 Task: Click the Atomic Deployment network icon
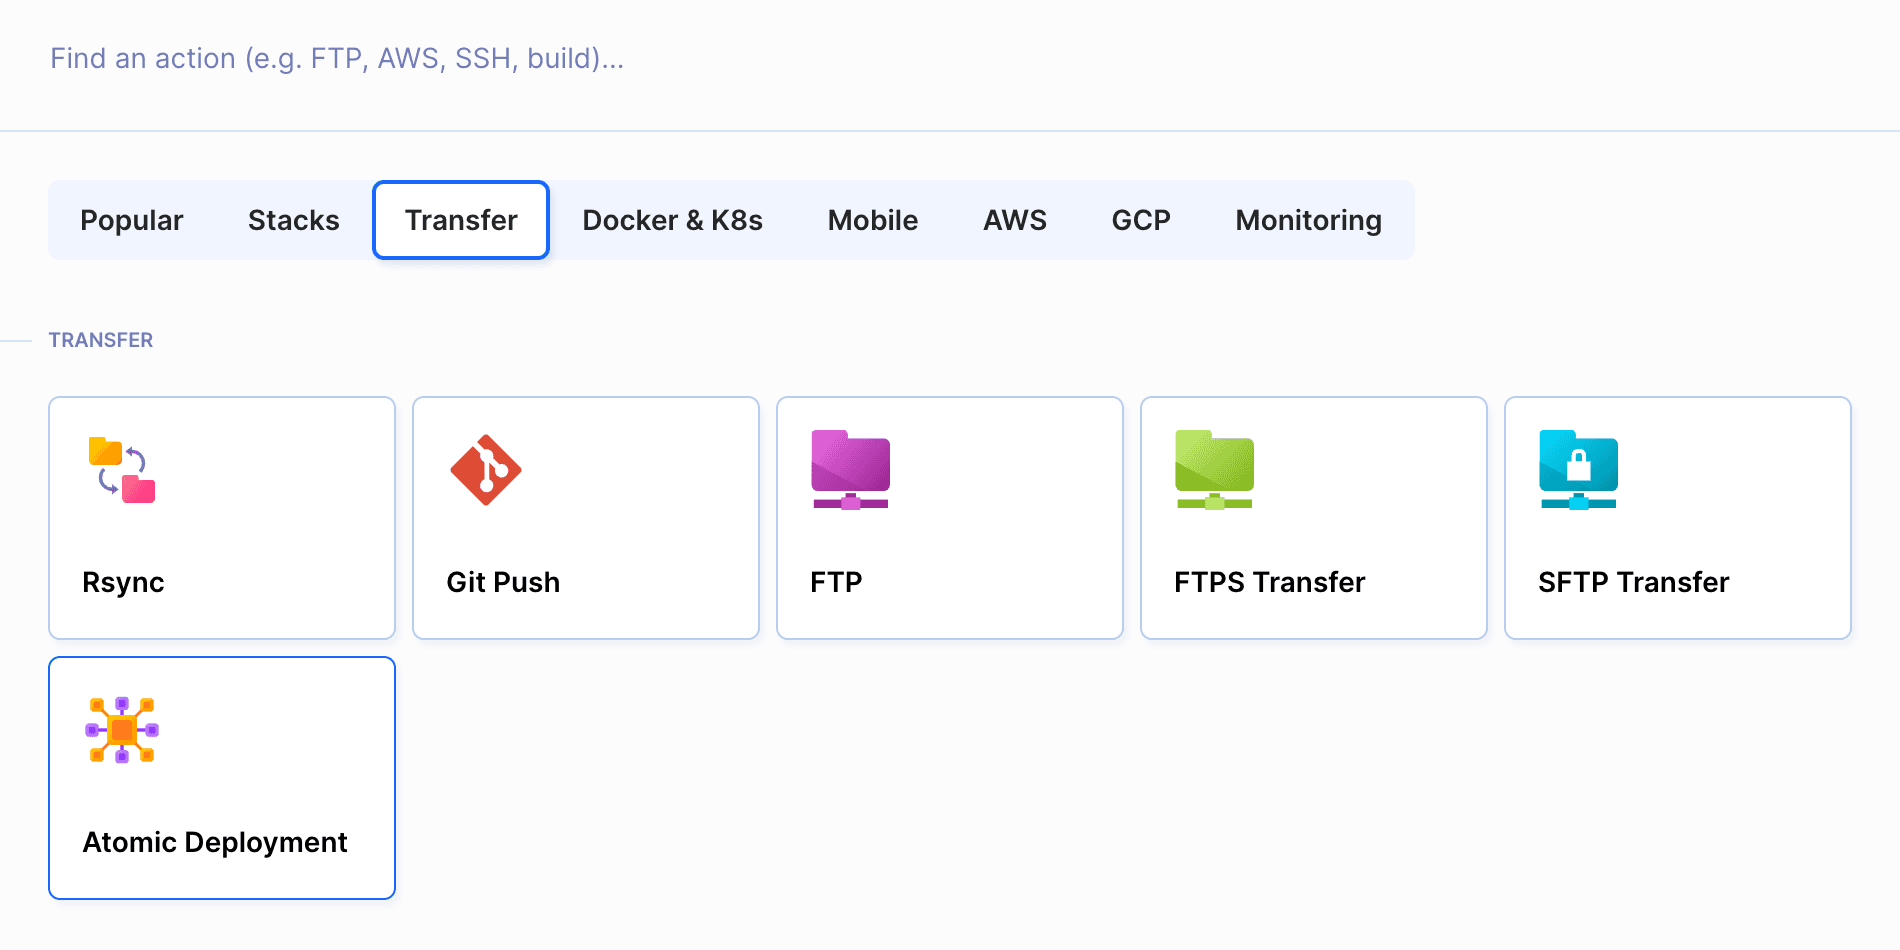(122, 730)
